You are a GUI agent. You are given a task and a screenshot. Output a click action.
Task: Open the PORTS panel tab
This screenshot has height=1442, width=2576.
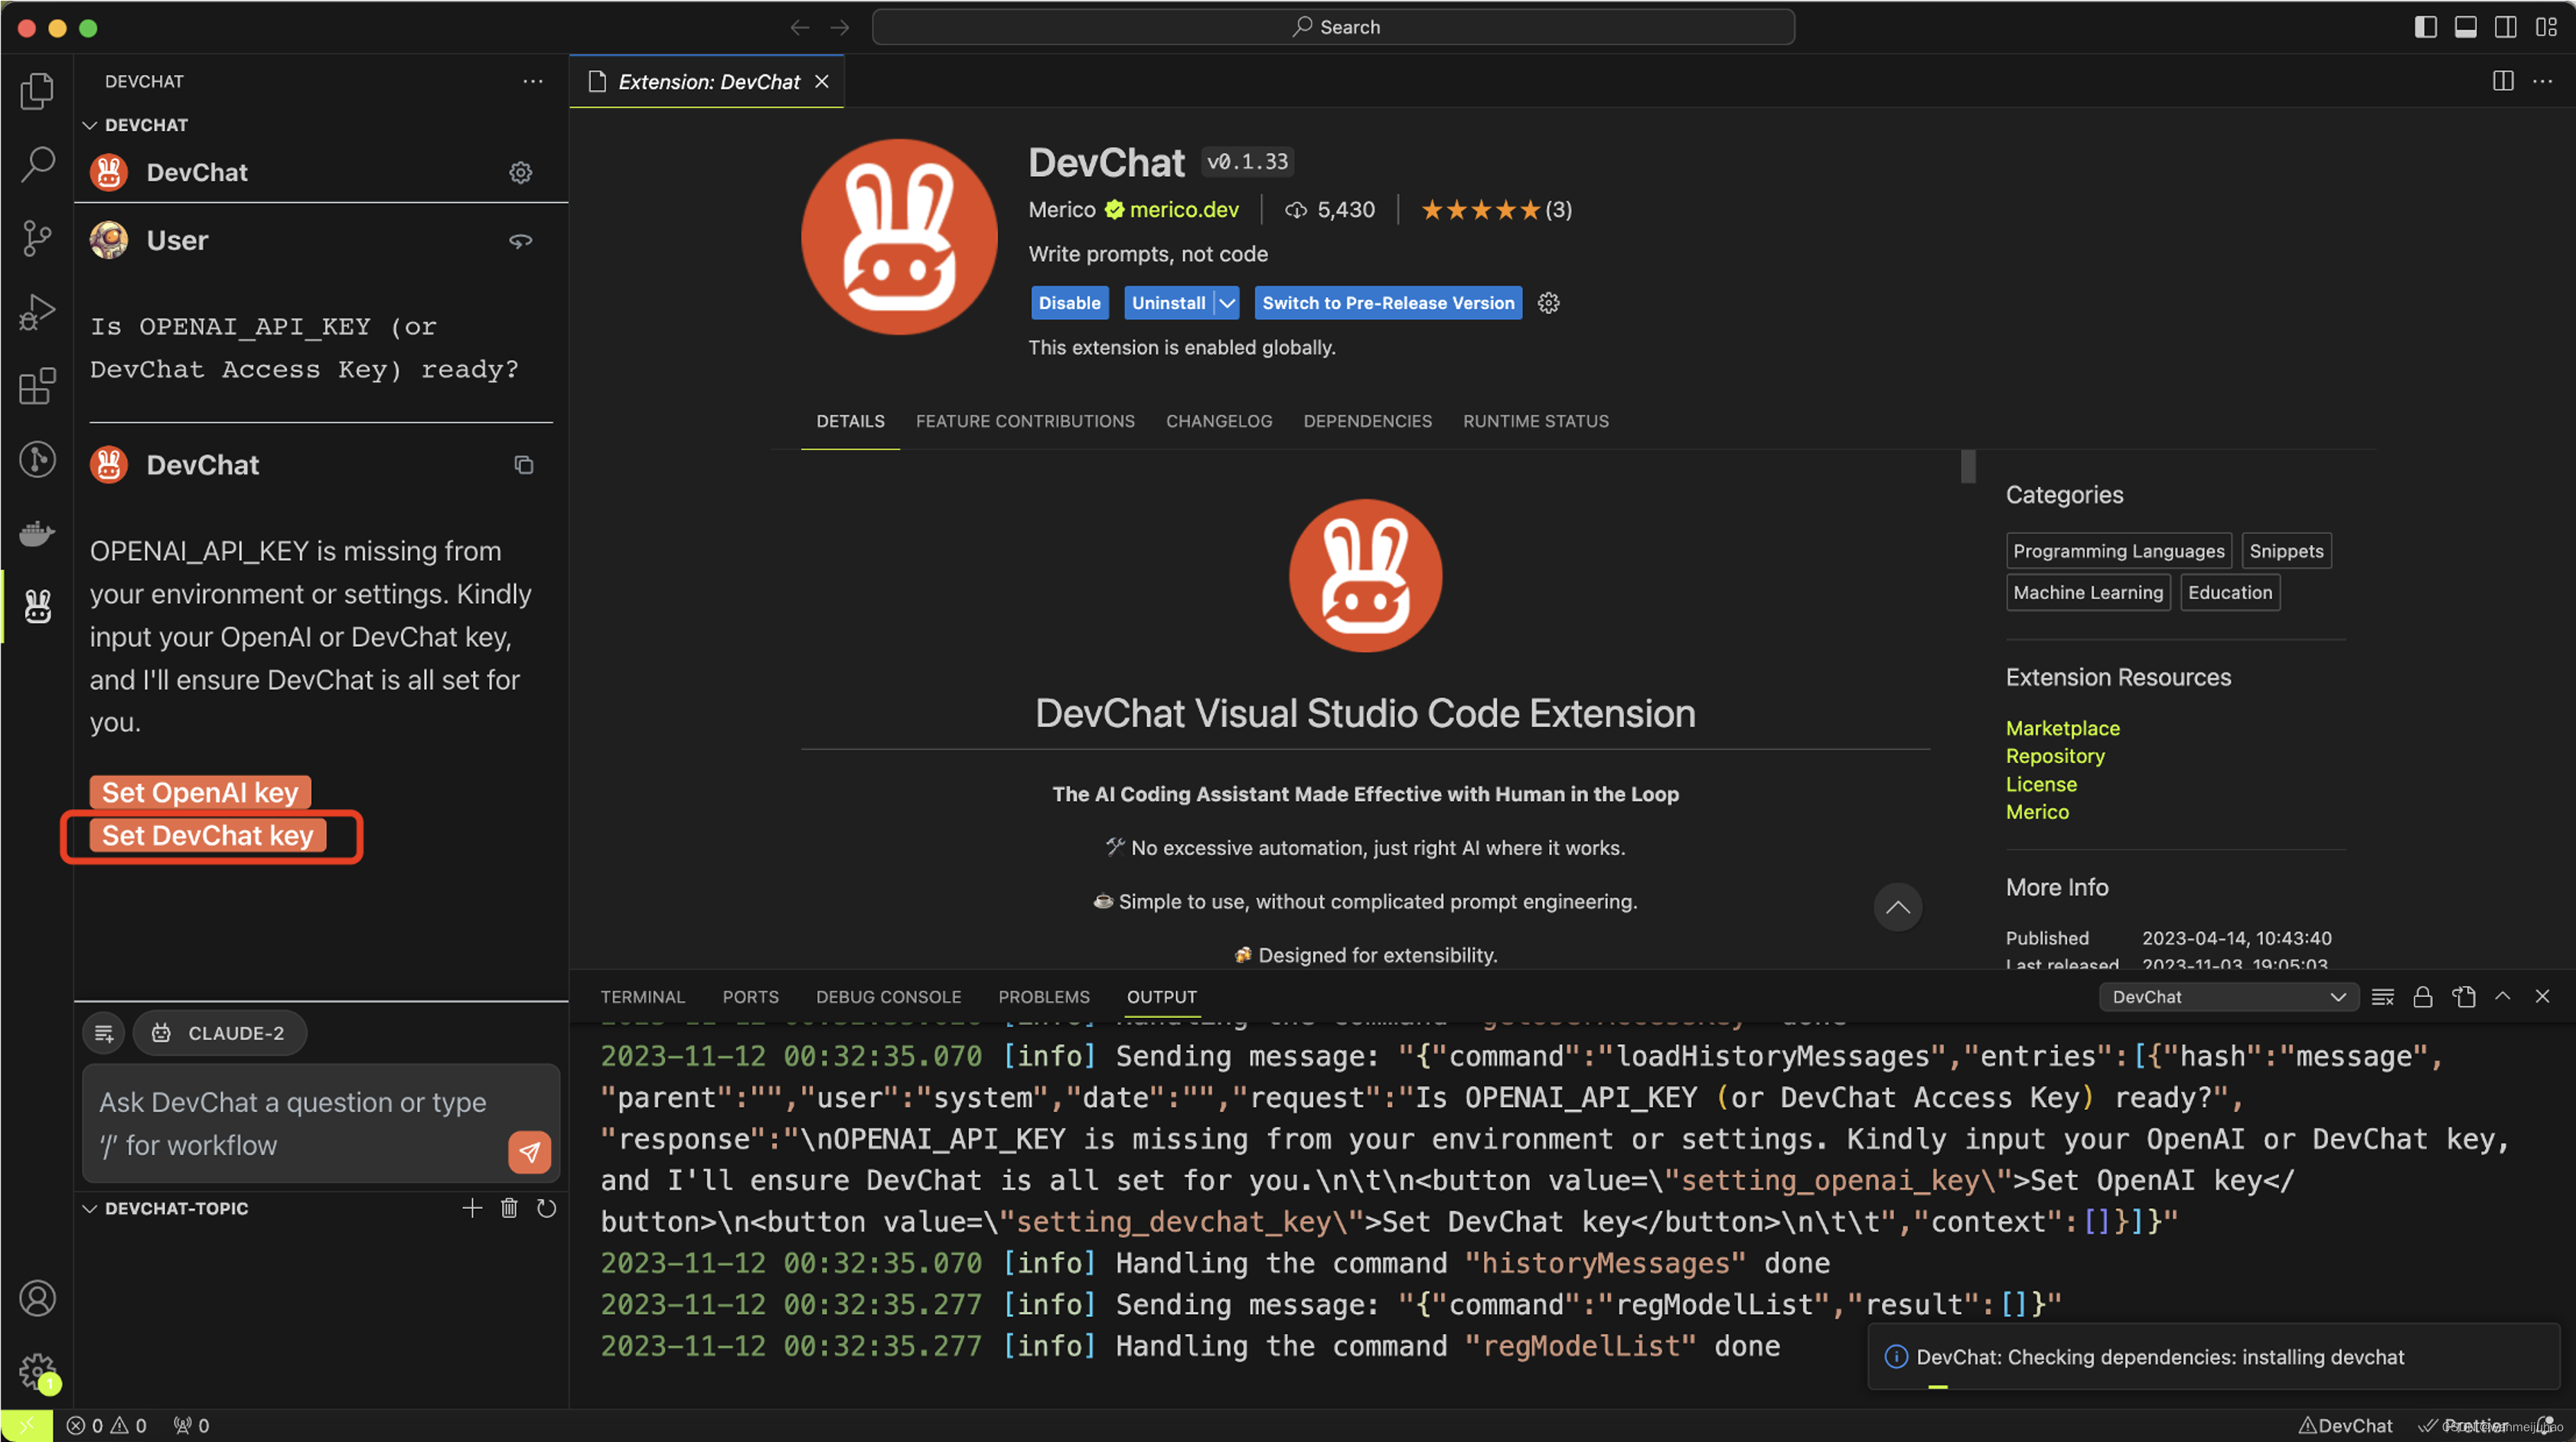[x=750, y=997]
